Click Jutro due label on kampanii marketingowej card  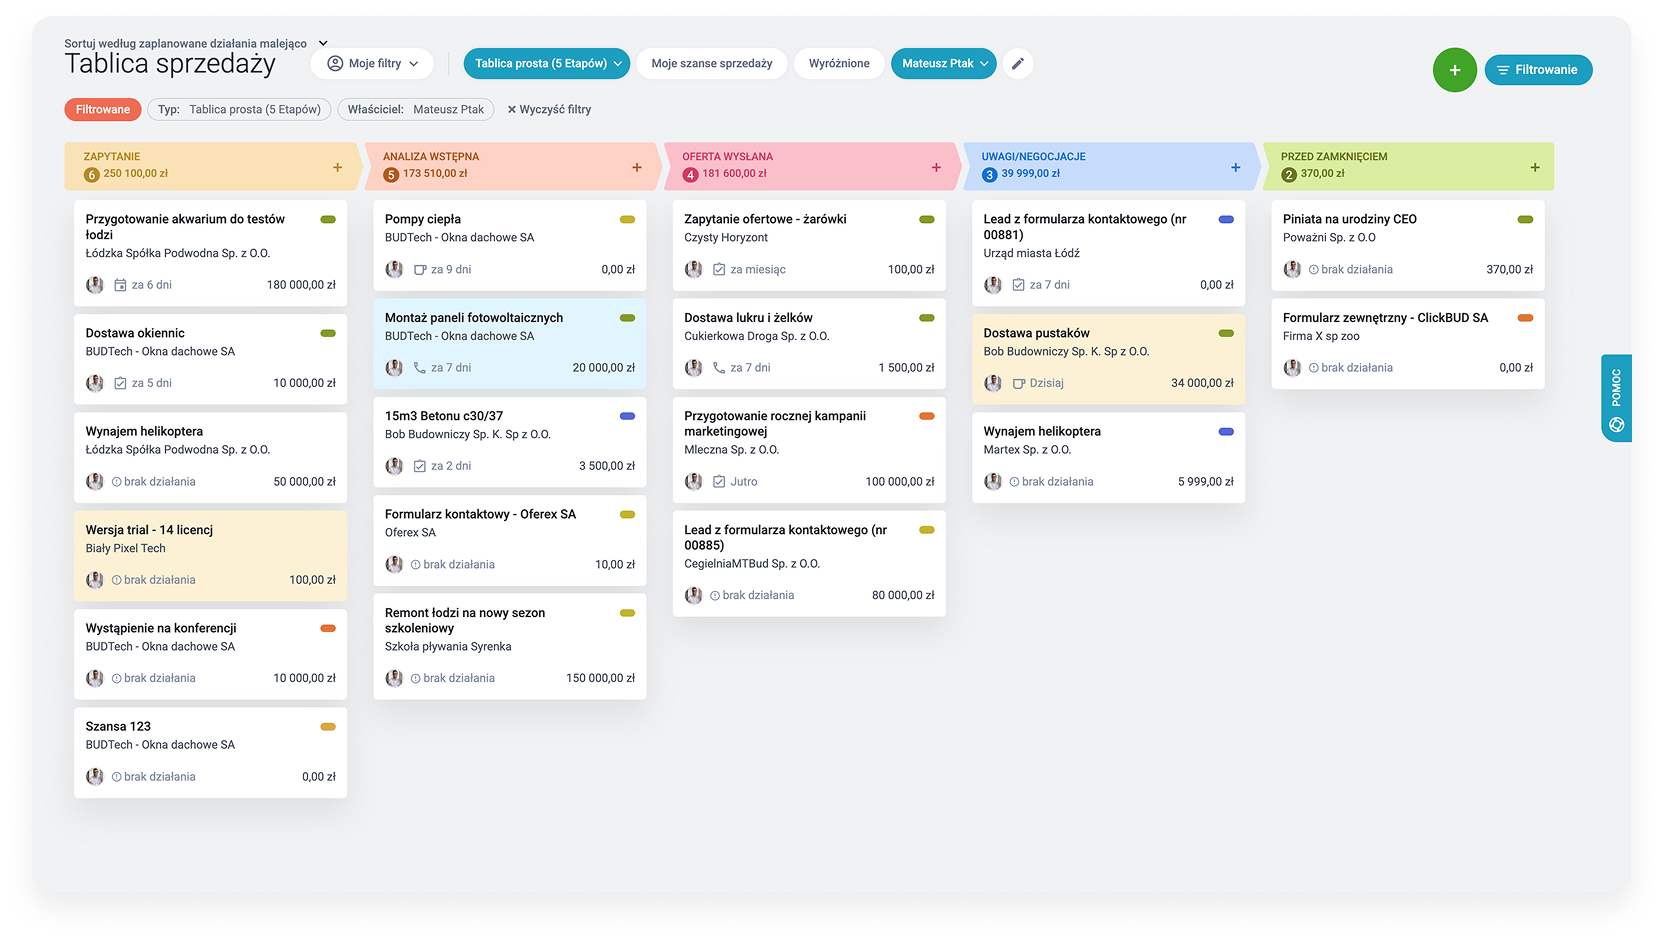tap(744, 482)
